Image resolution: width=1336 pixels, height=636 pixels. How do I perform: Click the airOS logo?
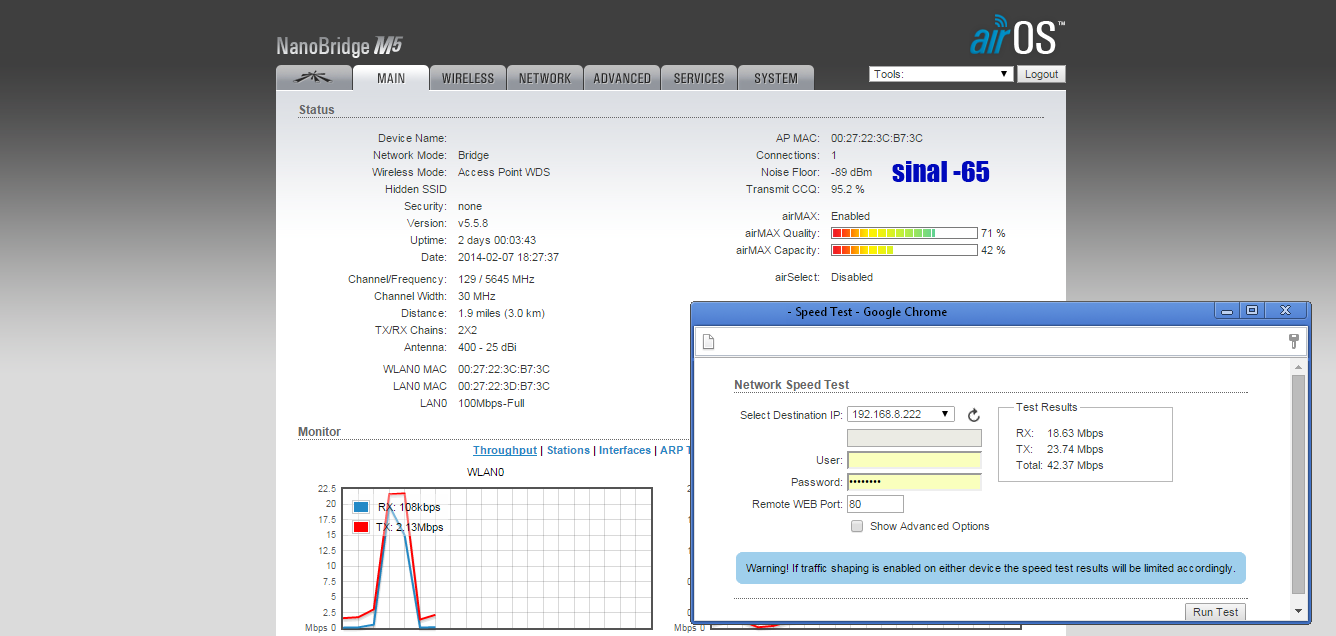1017,37
